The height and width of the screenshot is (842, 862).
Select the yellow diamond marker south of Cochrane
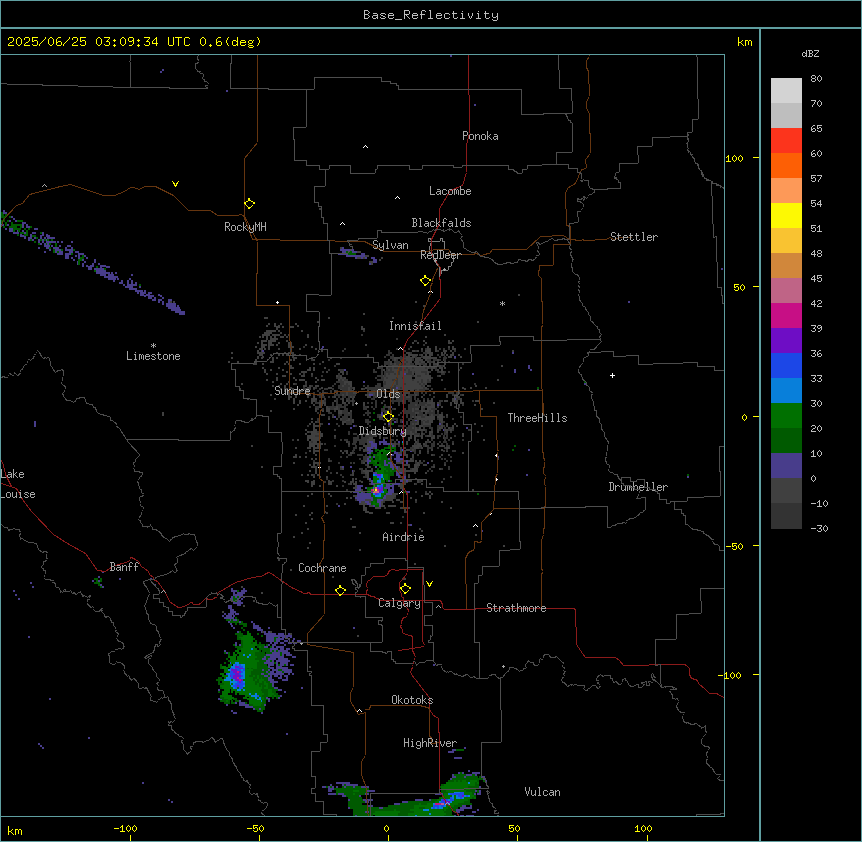(340, 590)
